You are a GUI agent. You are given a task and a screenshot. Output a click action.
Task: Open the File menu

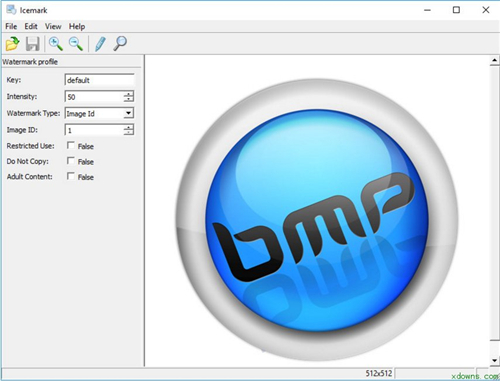11,26
